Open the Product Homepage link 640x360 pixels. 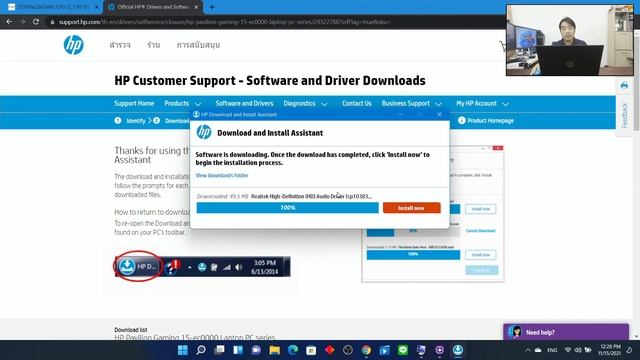coord(490,120)
